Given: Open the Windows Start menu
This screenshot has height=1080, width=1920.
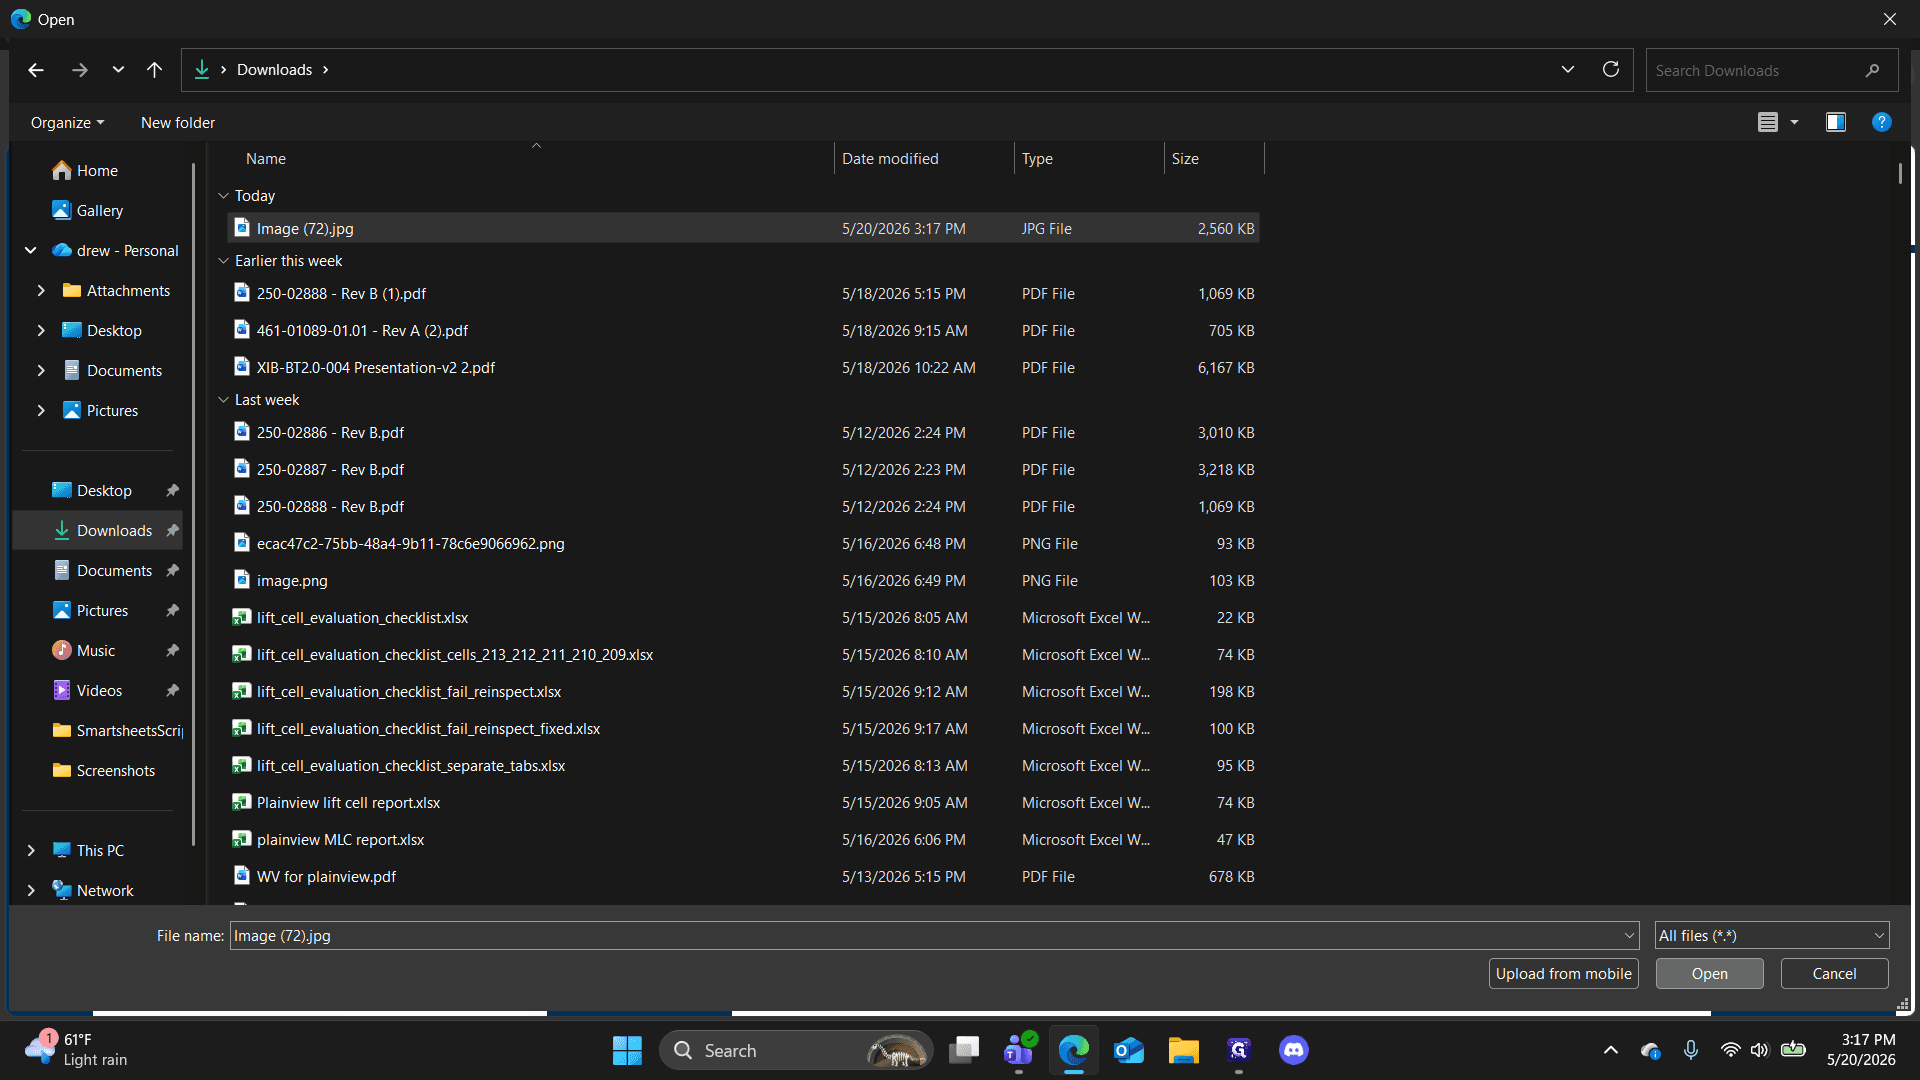Looking at the screenshot, I should pyautogui.click(x=627, y=1050).
